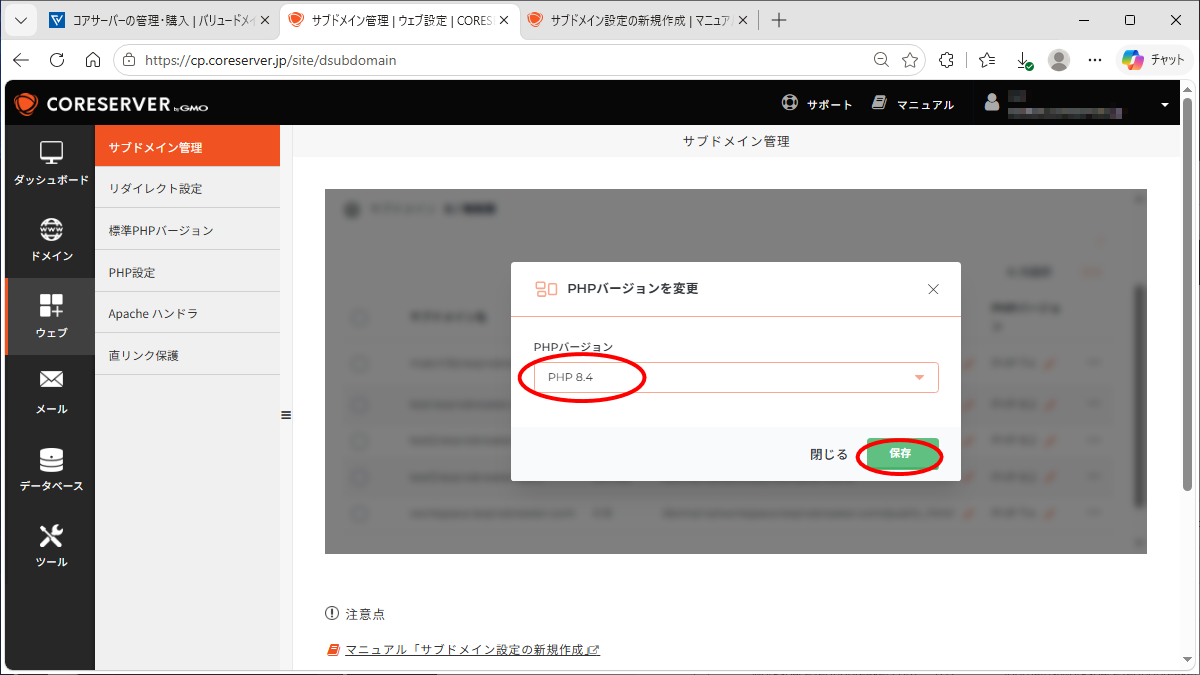1200x675 pixels.
Task: Close the PHP version dialog with X
Action: (933, 289)
